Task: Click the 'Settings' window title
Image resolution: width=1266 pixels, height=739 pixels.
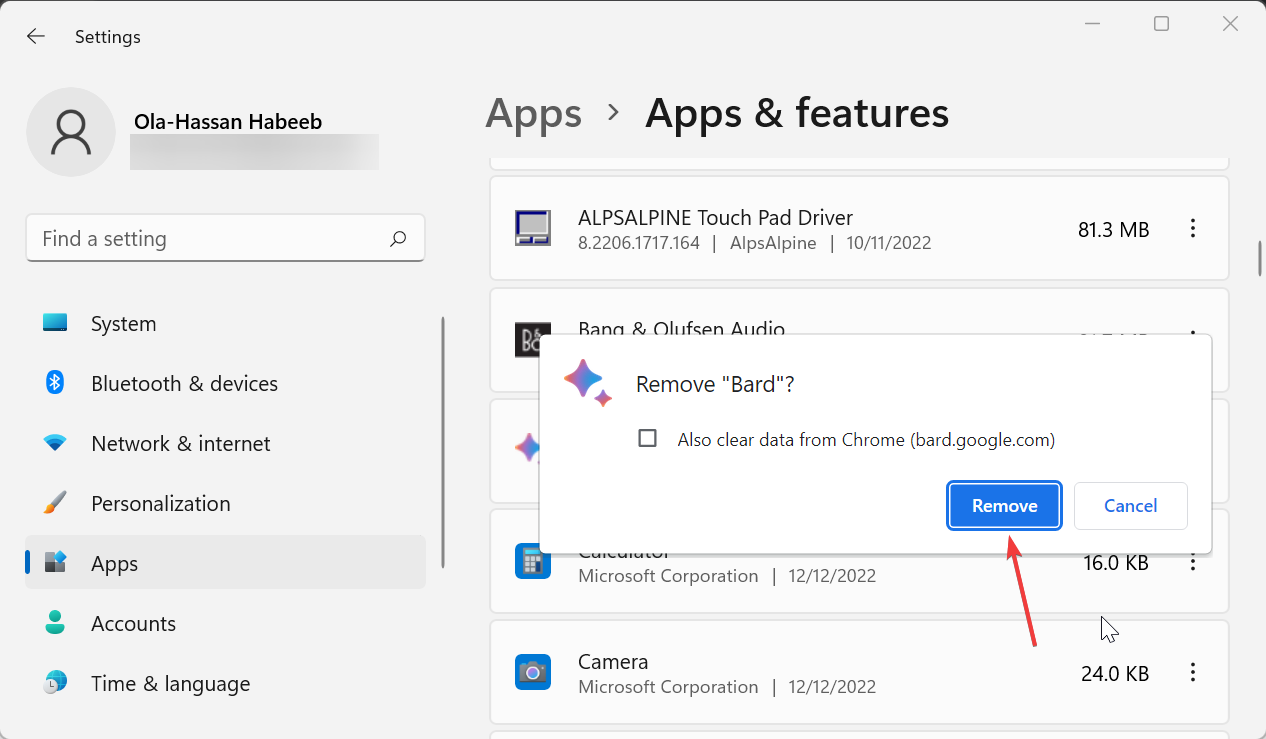Action: (108, 37)
